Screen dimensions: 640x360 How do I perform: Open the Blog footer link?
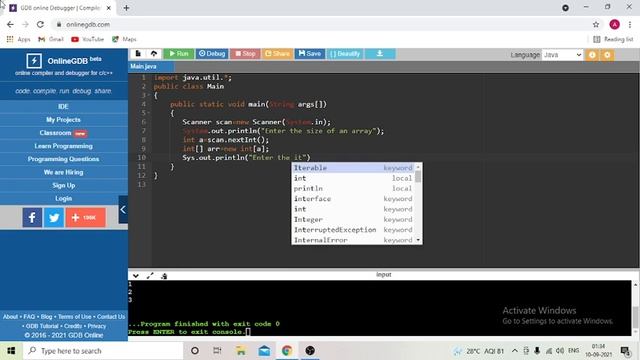point(47,317)
